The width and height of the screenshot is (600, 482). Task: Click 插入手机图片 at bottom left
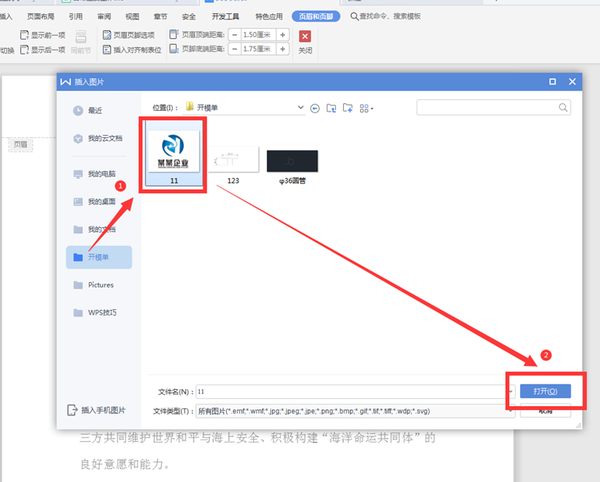tap(102, 410)
